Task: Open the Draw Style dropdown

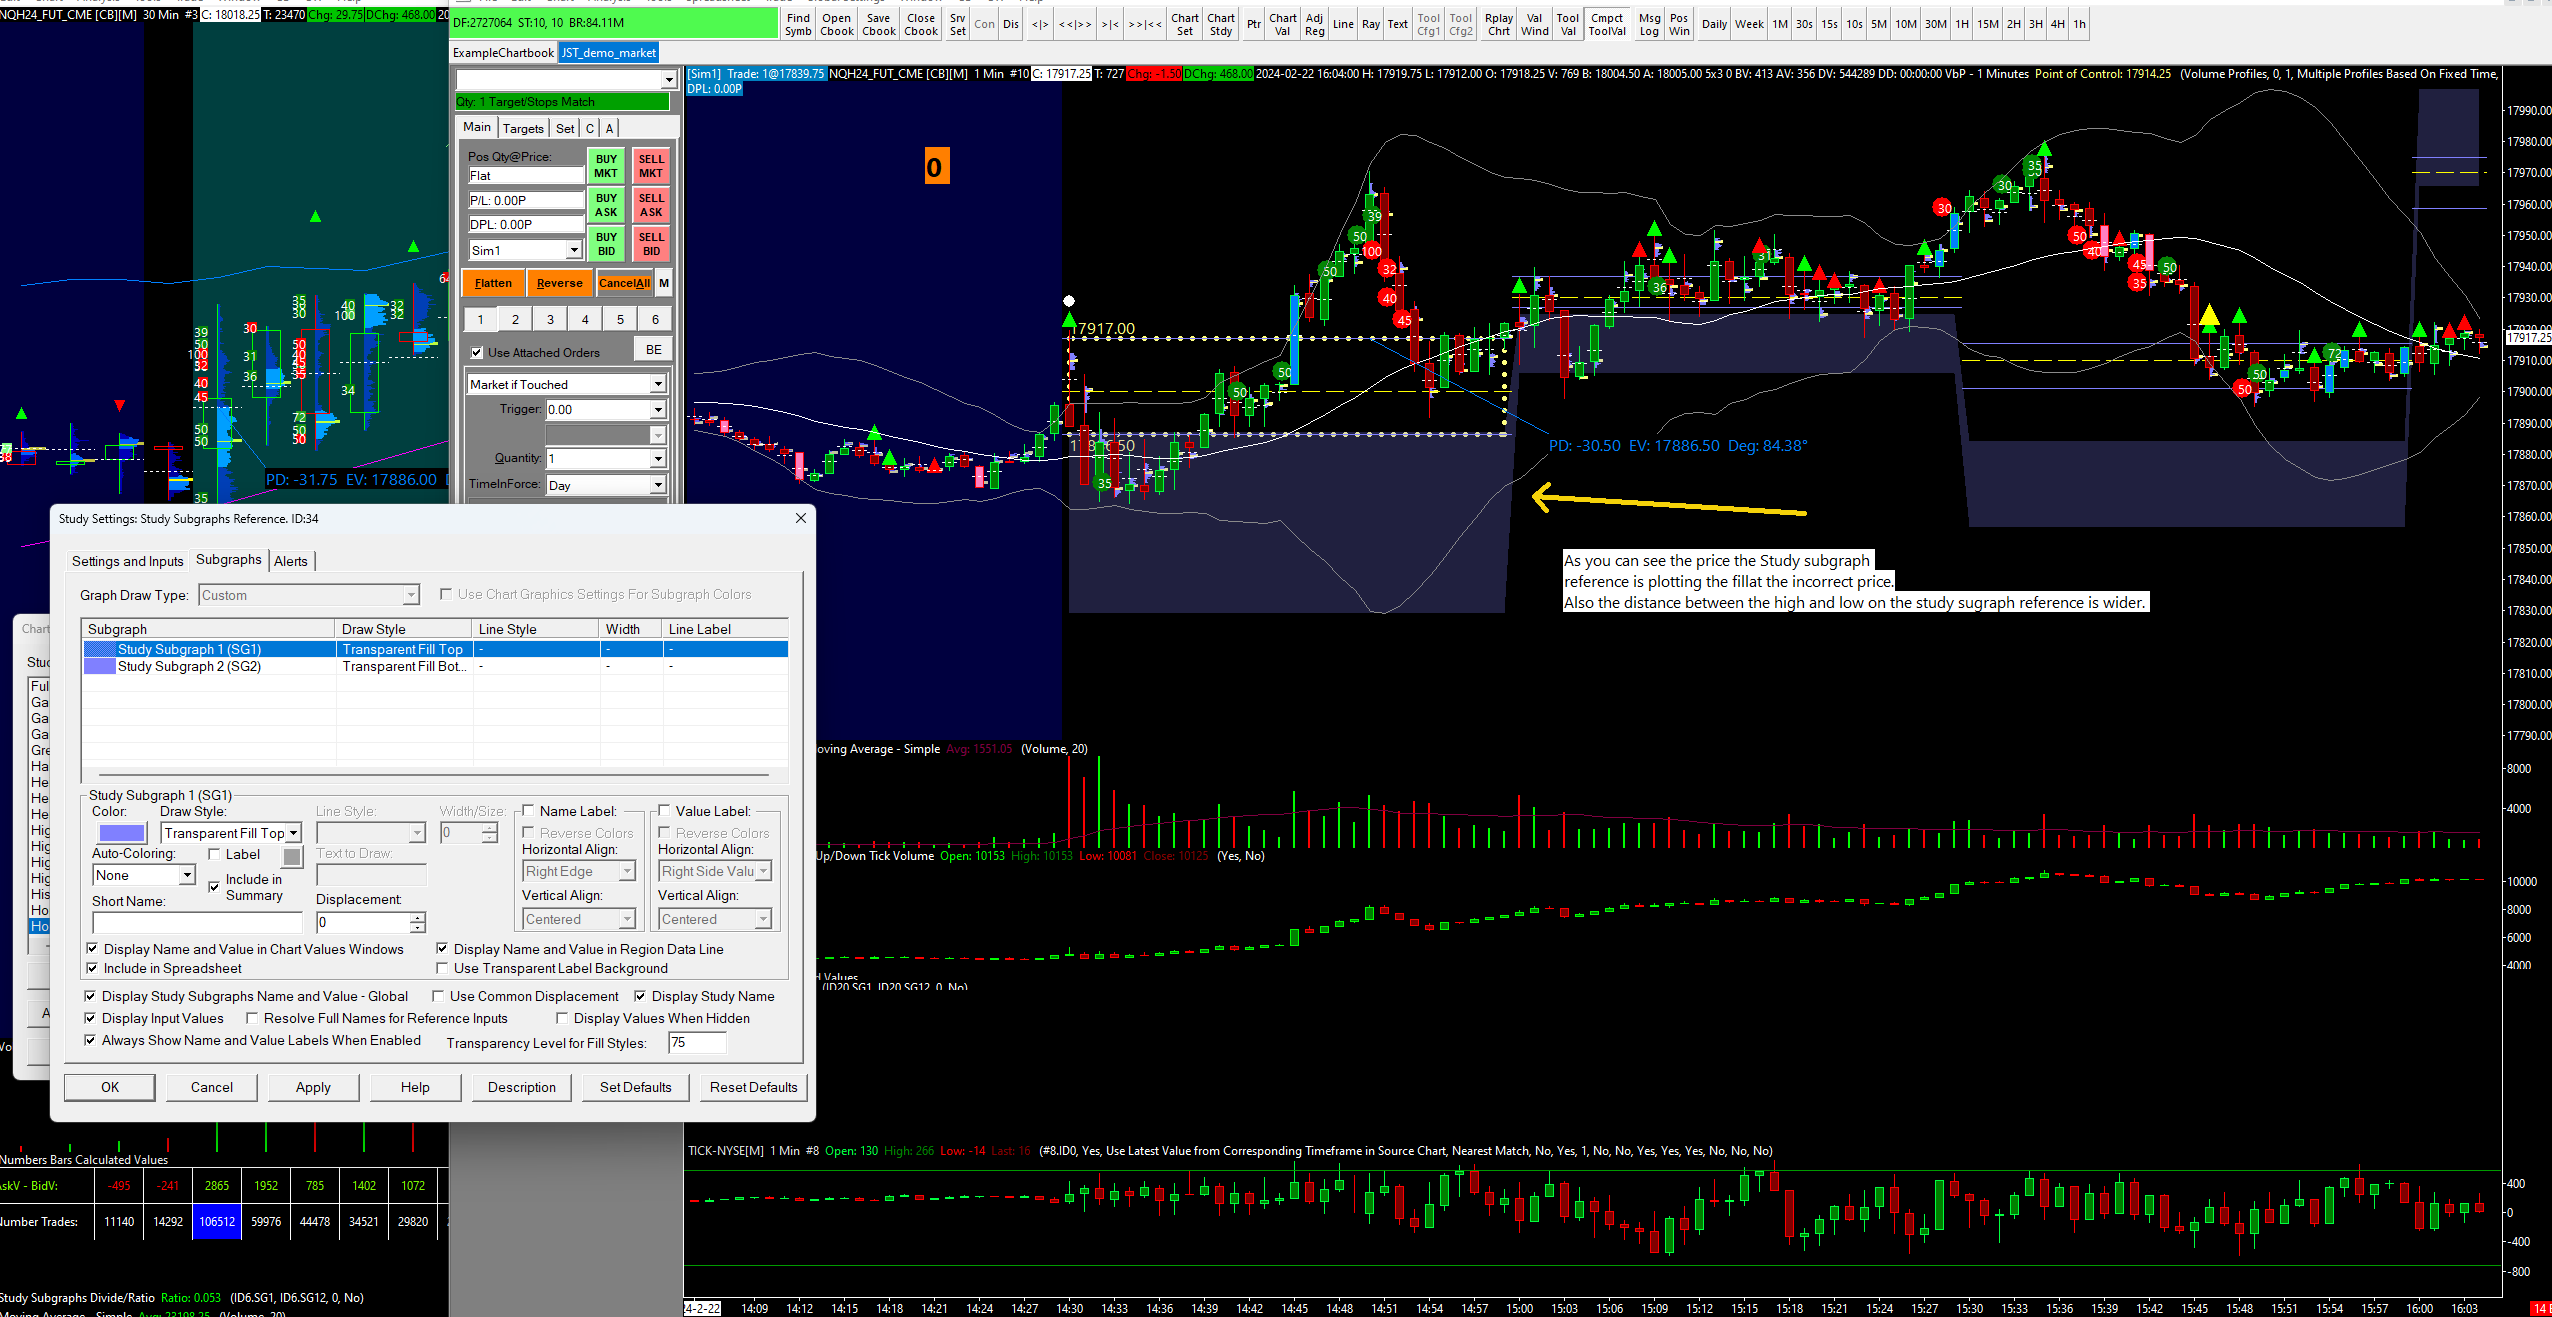Action: coord(293,833)
